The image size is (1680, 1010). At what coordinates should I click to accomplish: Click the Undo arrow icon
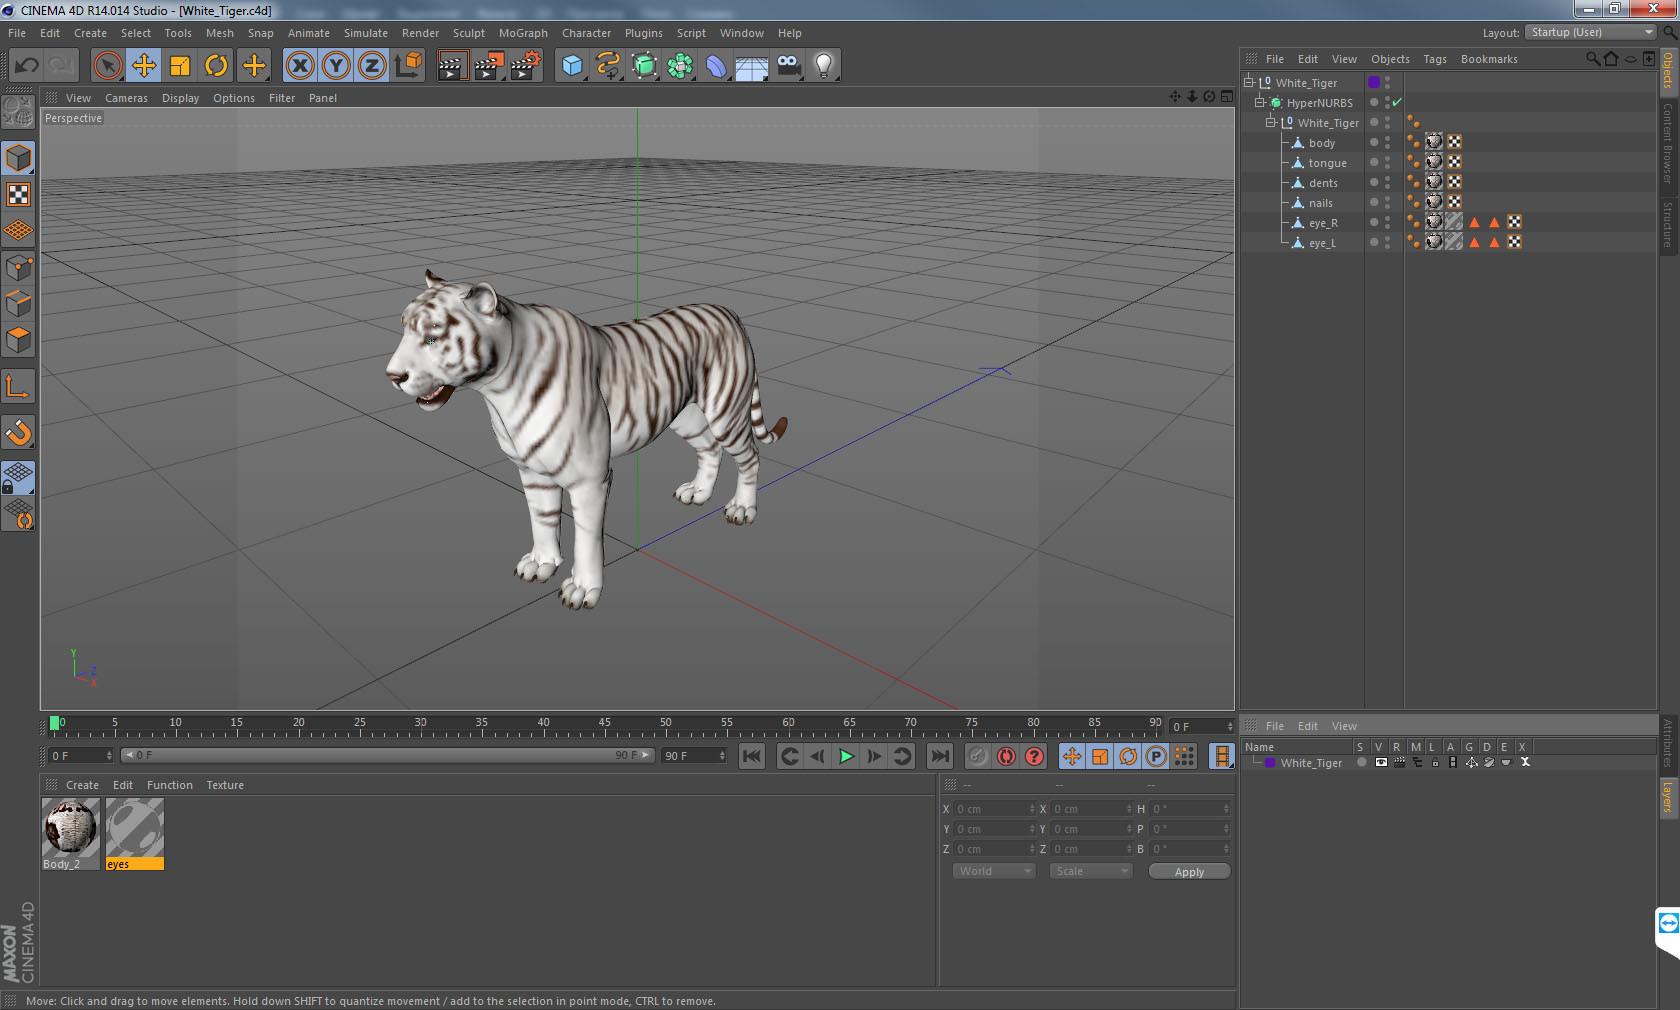coord(27,66)
